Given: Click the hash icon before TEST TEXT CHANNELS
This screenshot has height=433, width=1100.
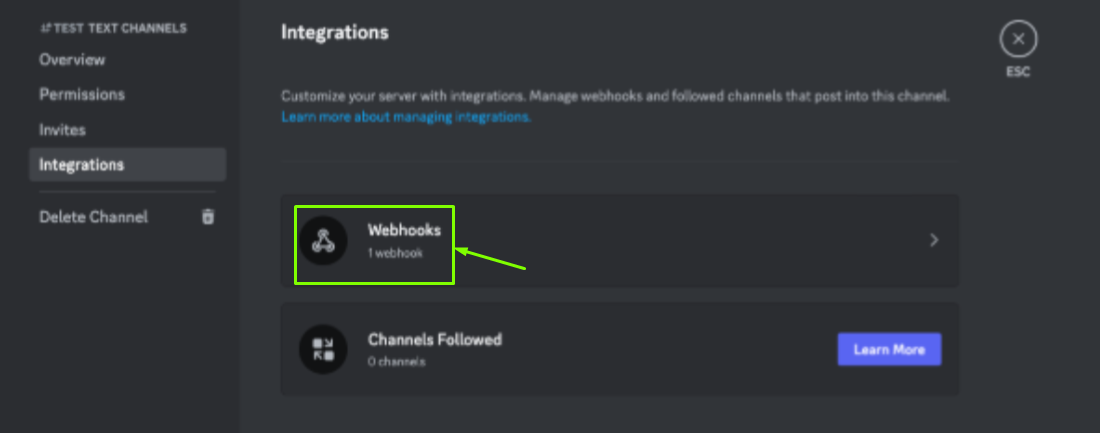Looking at the screenshot, I should pos(45,28).
